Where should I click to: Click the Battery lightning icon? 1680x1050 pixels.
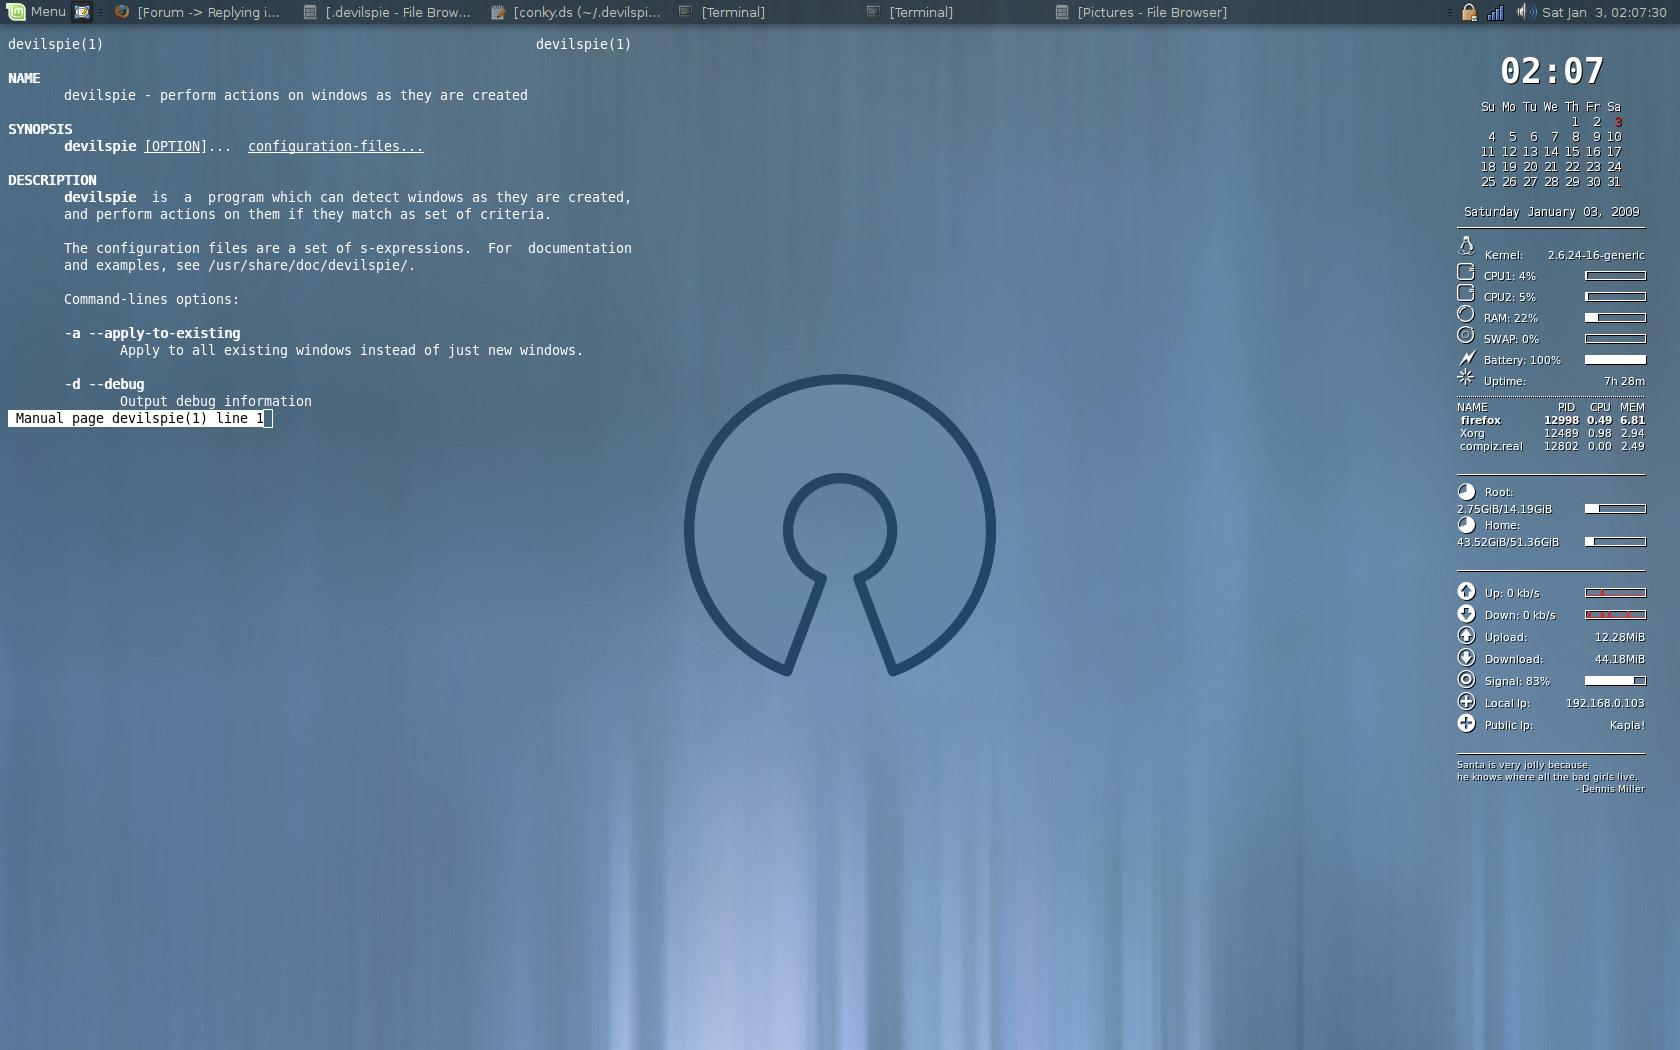(x=1466, y=357)
